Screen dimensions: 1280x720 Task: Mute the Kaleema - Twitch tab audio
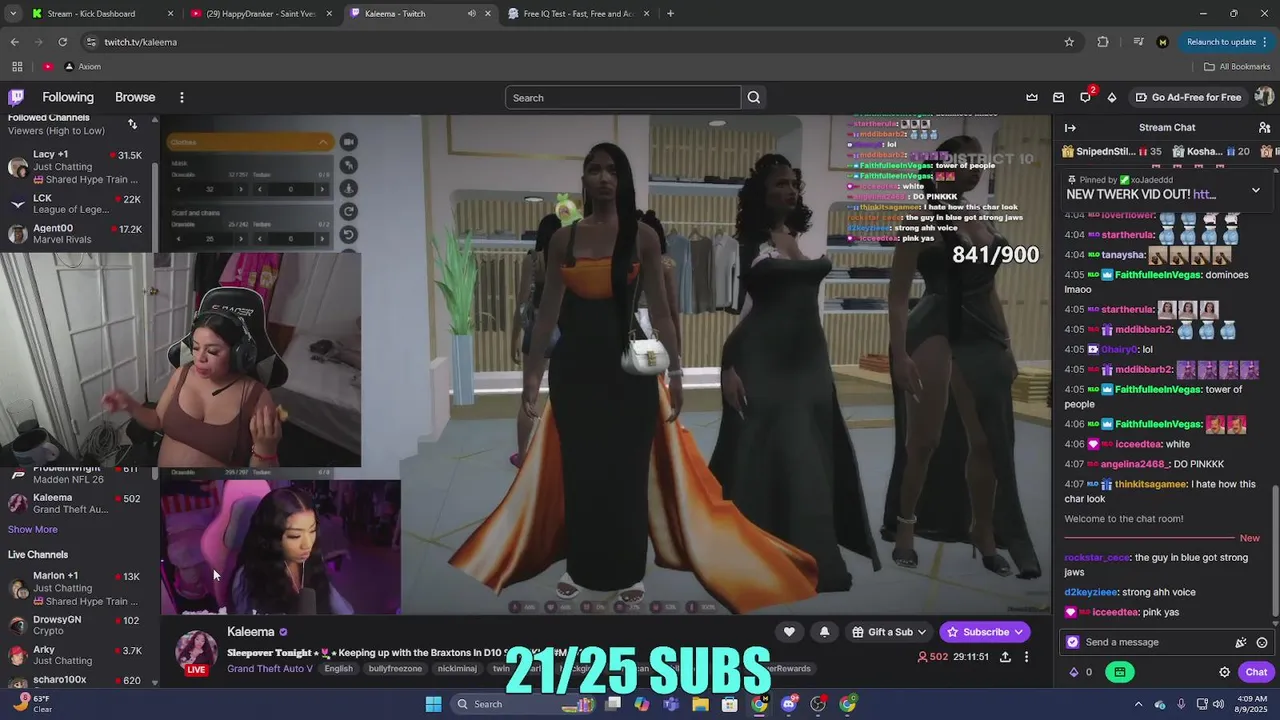click(x=471, y=13)
